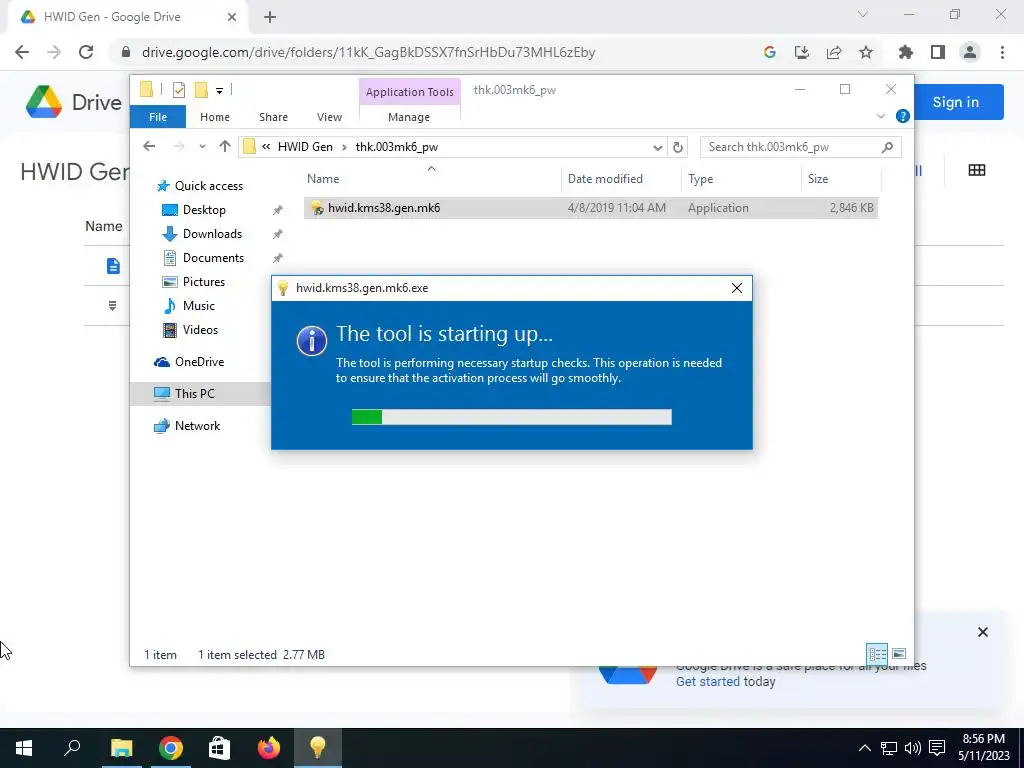The width and height of the screenshot is (1024, 768).
Task: Open Windows Start menu
Action: [x=24, y=748]
